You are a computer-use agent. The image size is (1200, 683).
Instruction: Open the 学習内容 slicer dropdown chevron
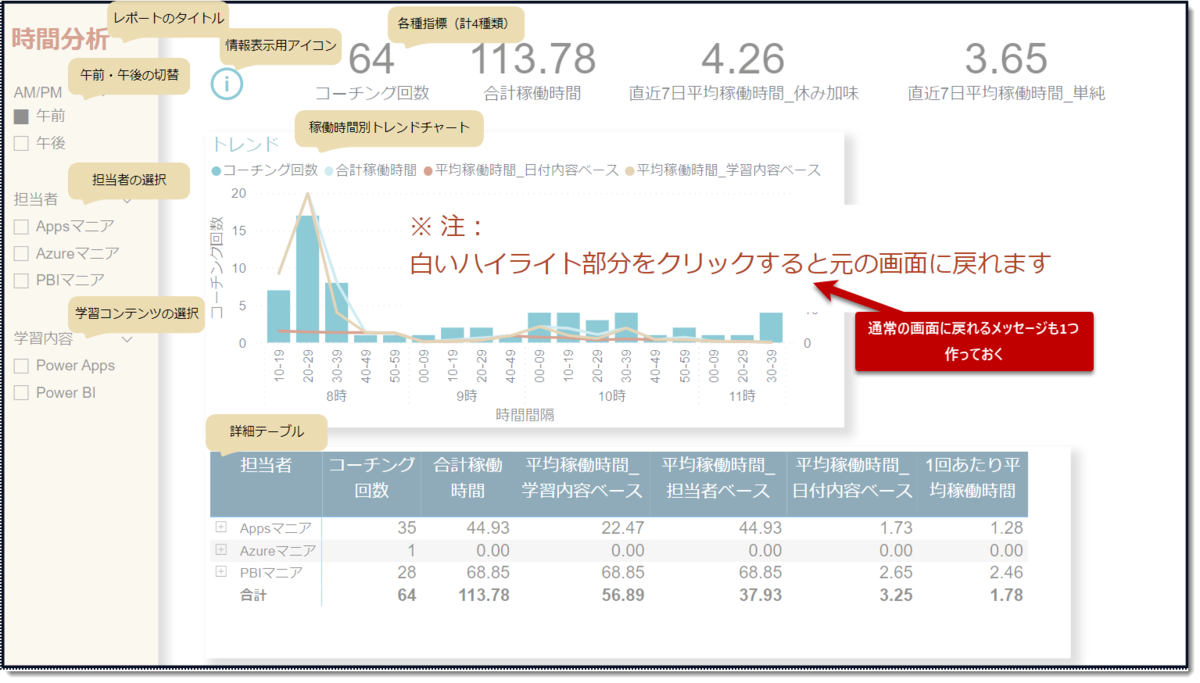click(125, 339)
